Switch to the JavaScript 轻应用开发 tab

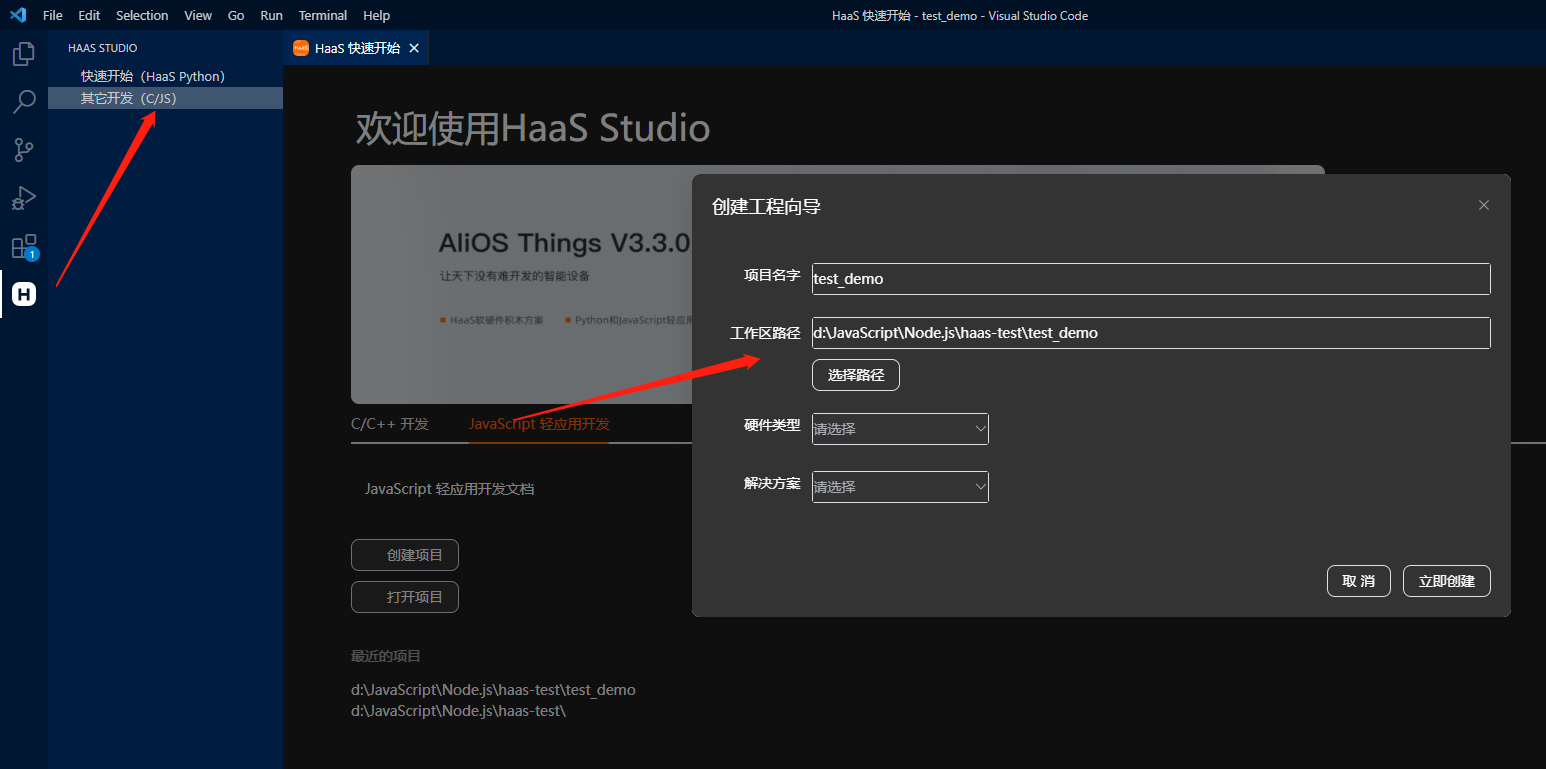click(x=539, y=424)
